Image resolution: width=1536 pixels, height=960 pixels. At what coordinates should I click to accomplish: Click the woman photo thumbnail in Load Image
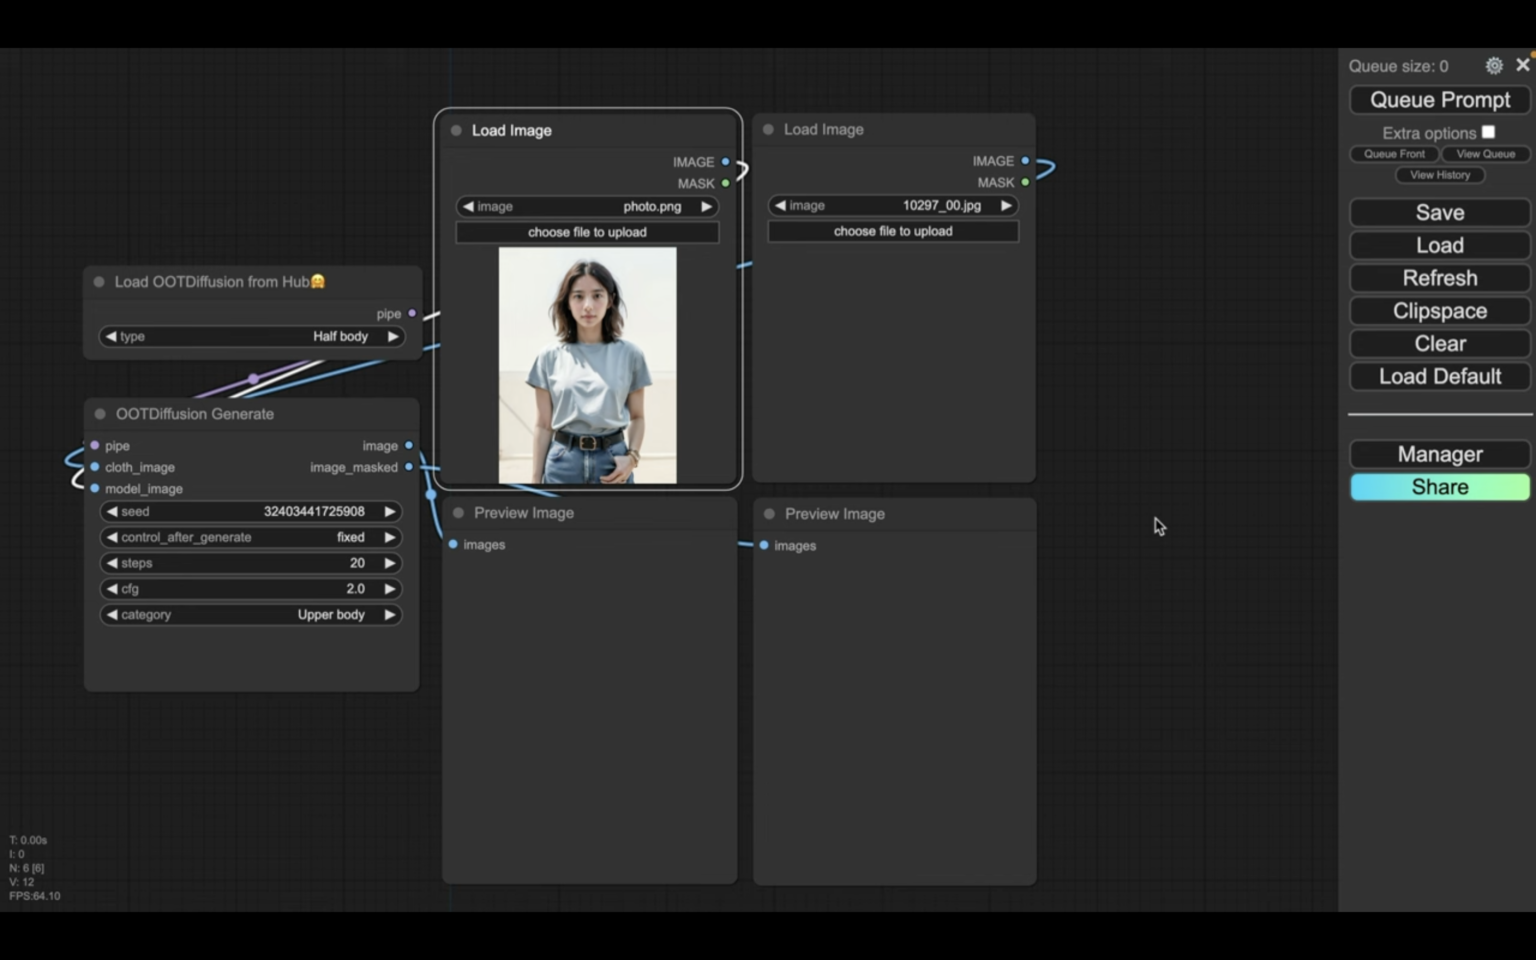pyautogui.click(x=587, y=365)
